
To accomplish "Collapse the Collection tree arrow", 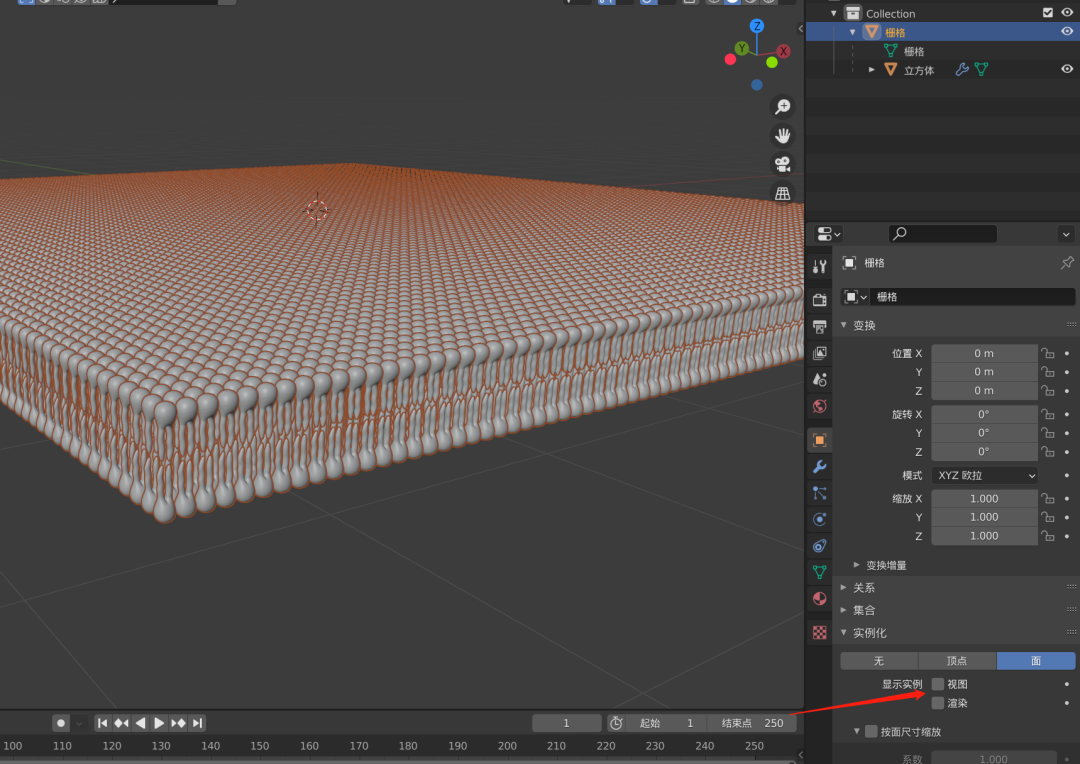I will coord(833,13).
